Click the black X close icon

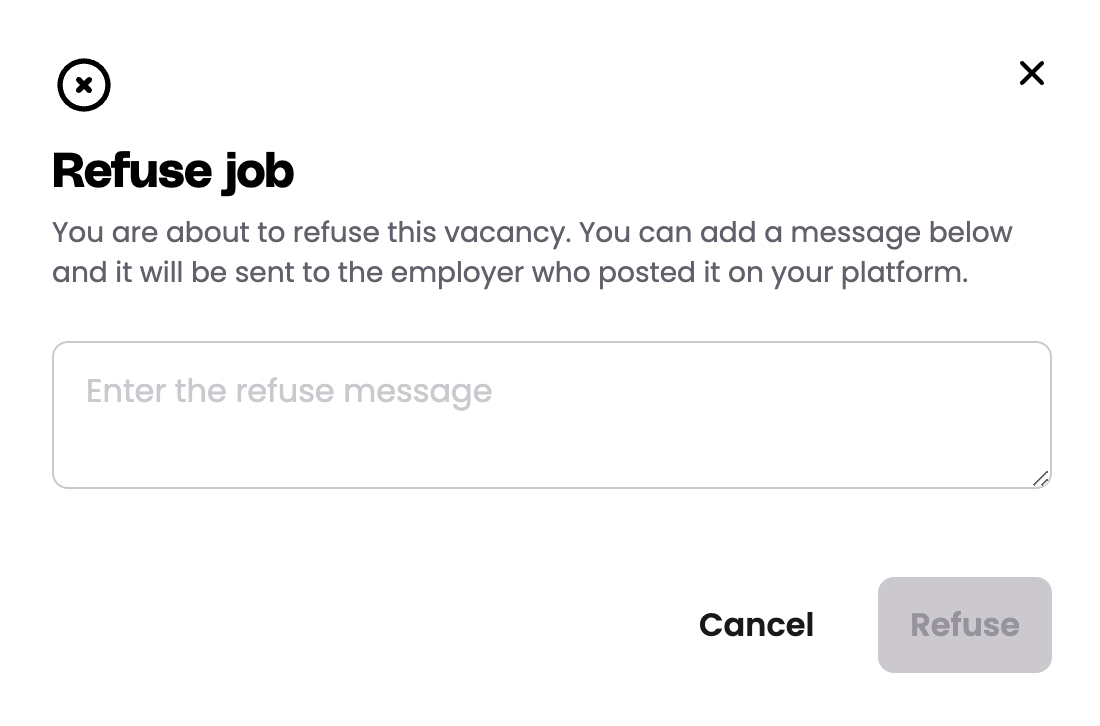pos(1031,73)
